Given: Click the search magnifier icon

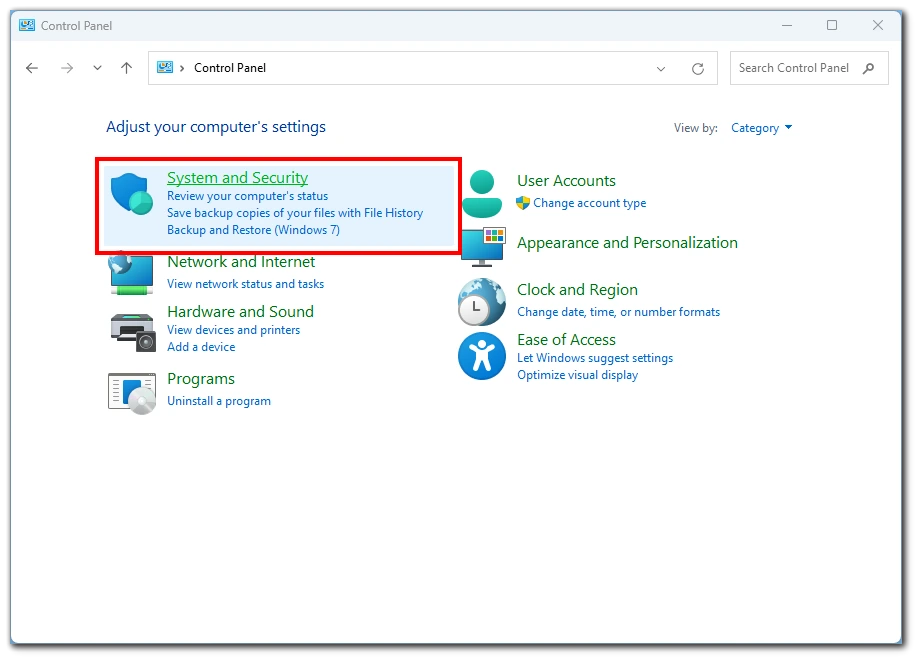Looking at the screenshot, I should pos(868,68).
